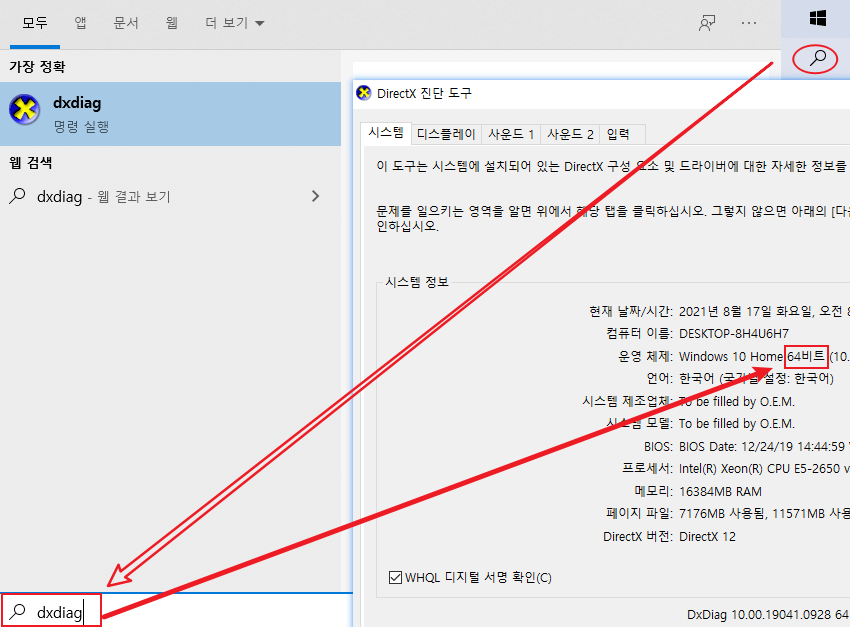Click the DirectX 진단 도구 title bar icon
Screen dimensions: 850x627
click(x=363, y=93)
